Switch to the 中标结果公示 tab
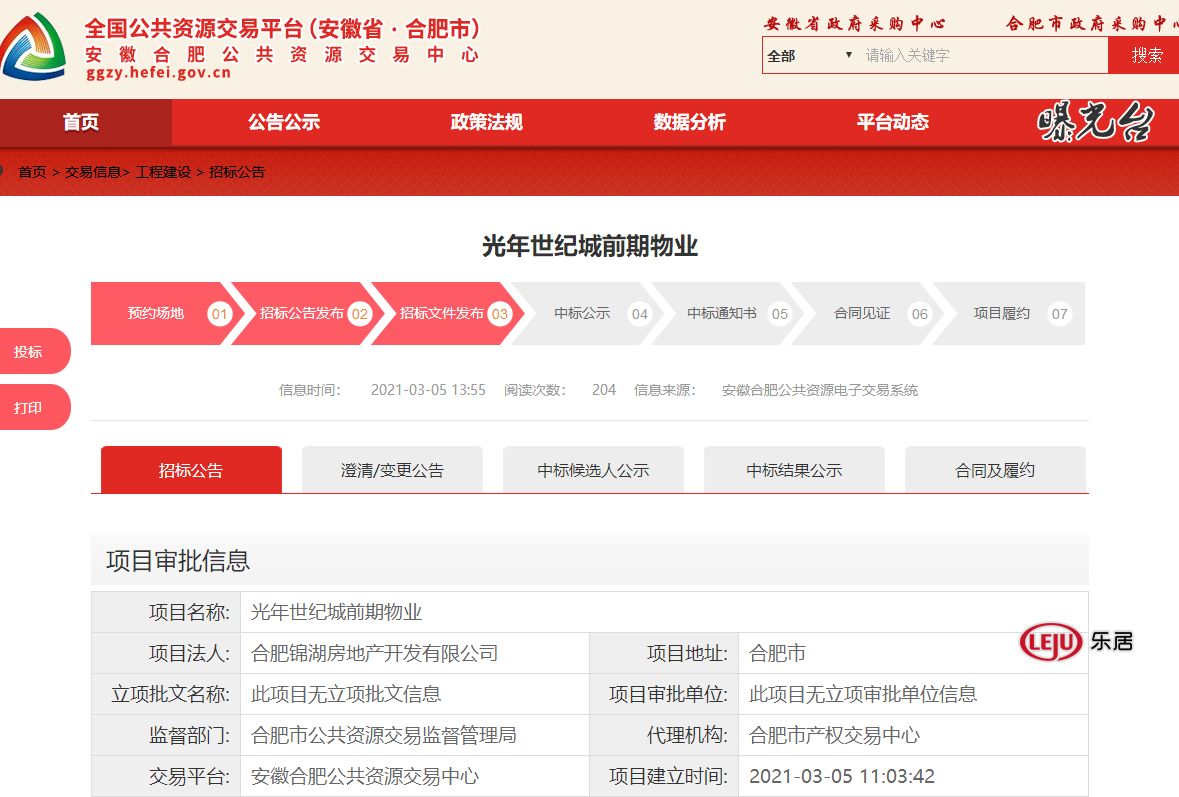The width and height of the screenshot is (1179, 797). (794, 470)
